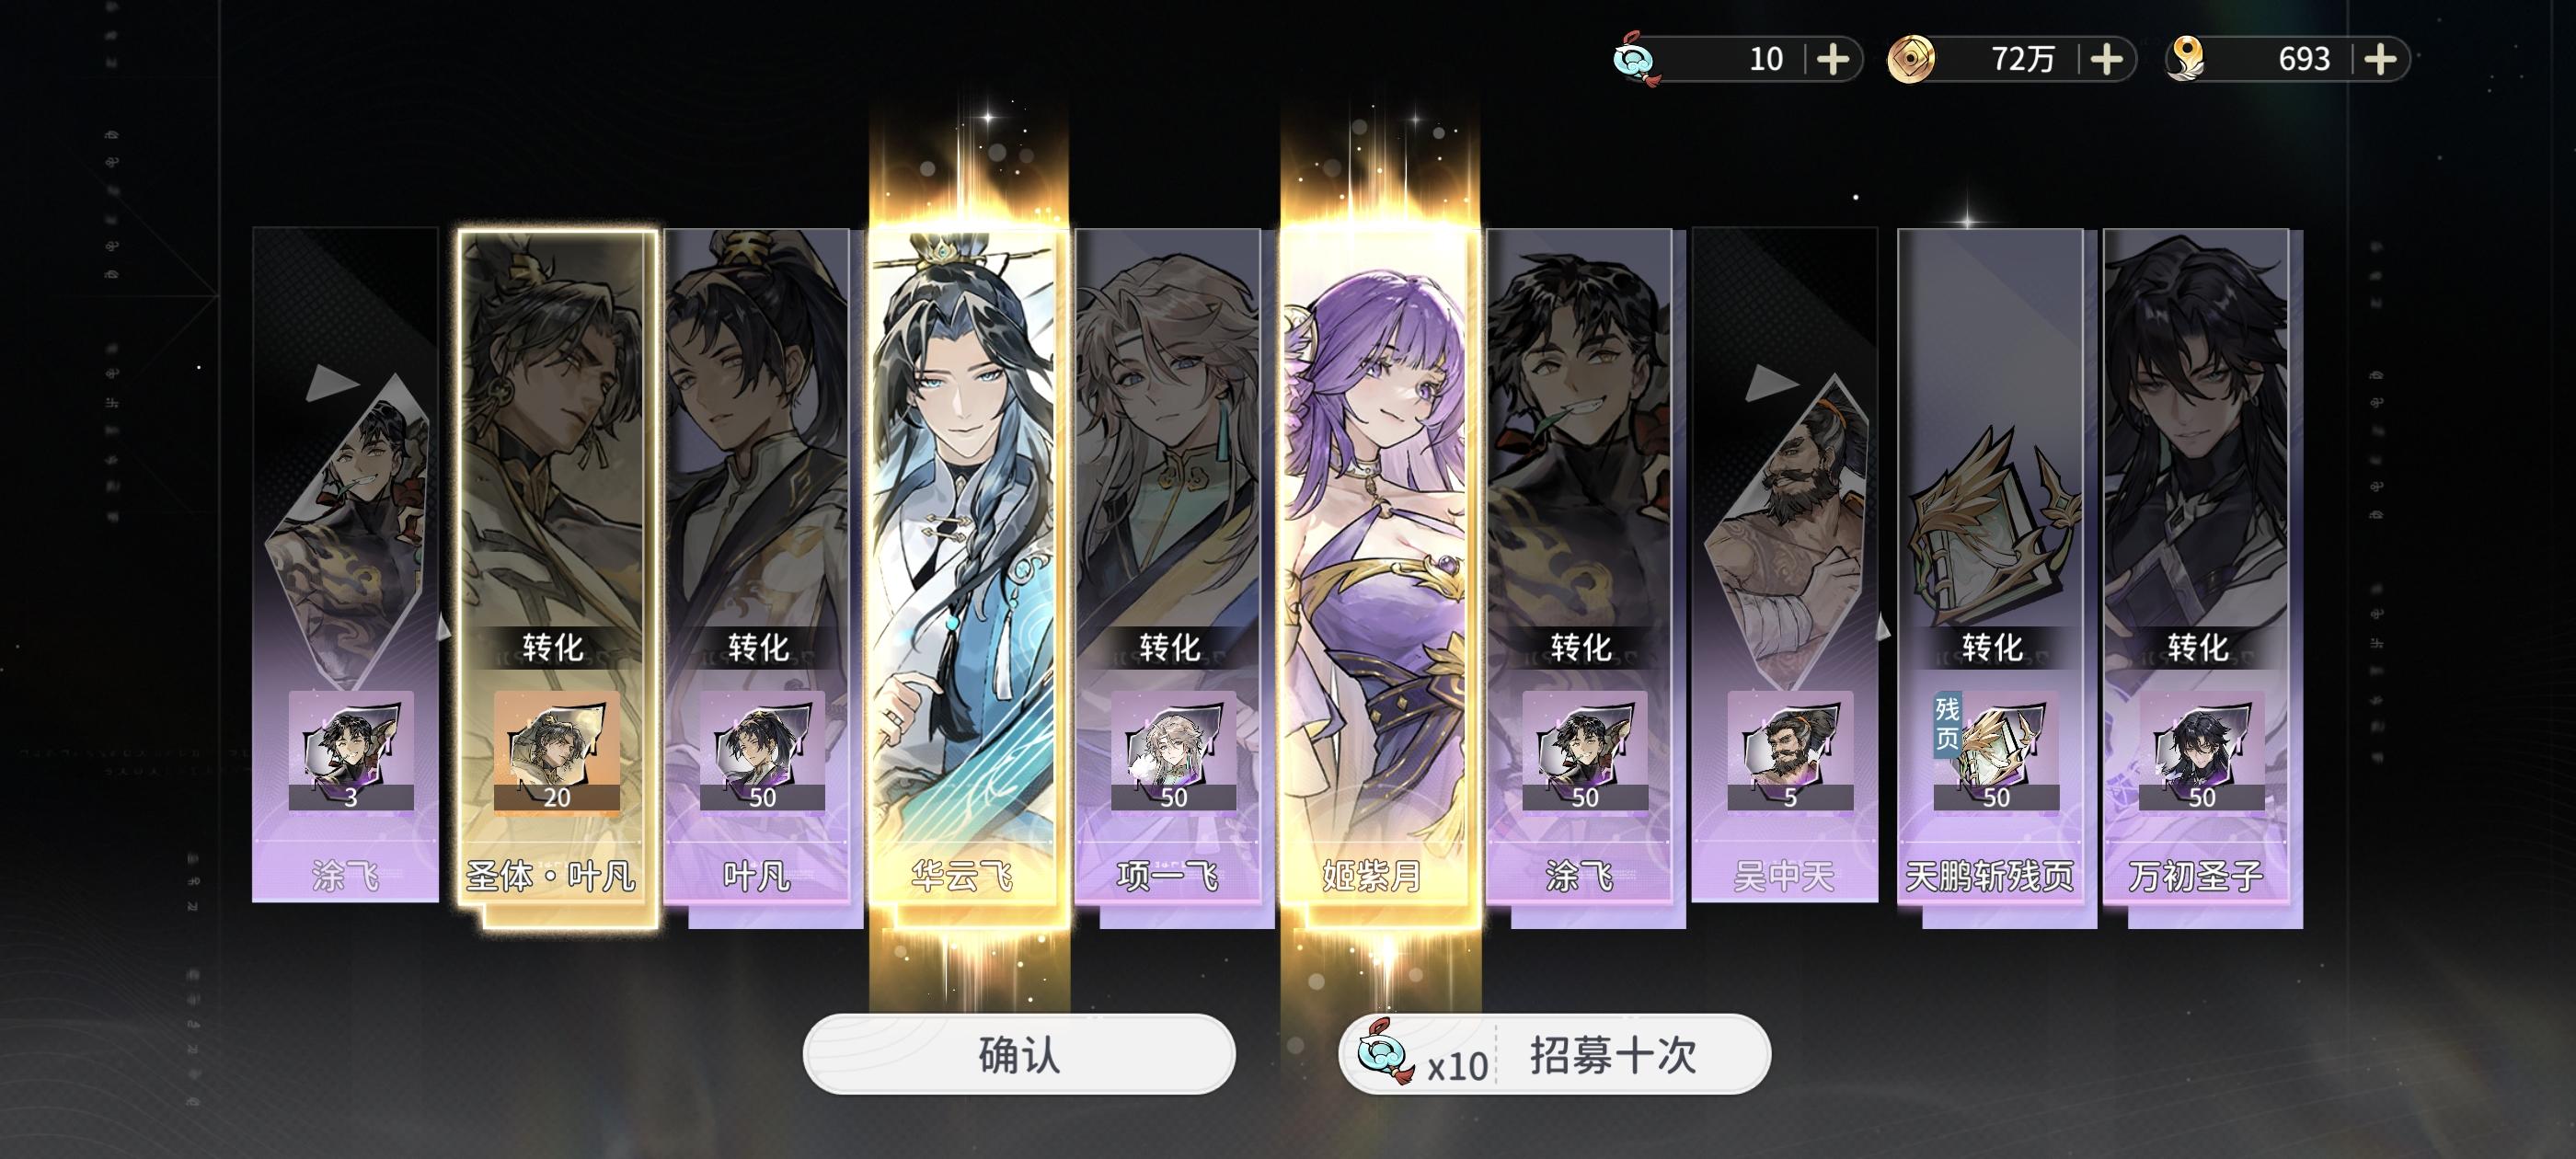The image size is (2576, 1159).
Task: Tap the 项一飞 shard icon showing 50
Action: pyautogui.click(x=1173, y=750)
